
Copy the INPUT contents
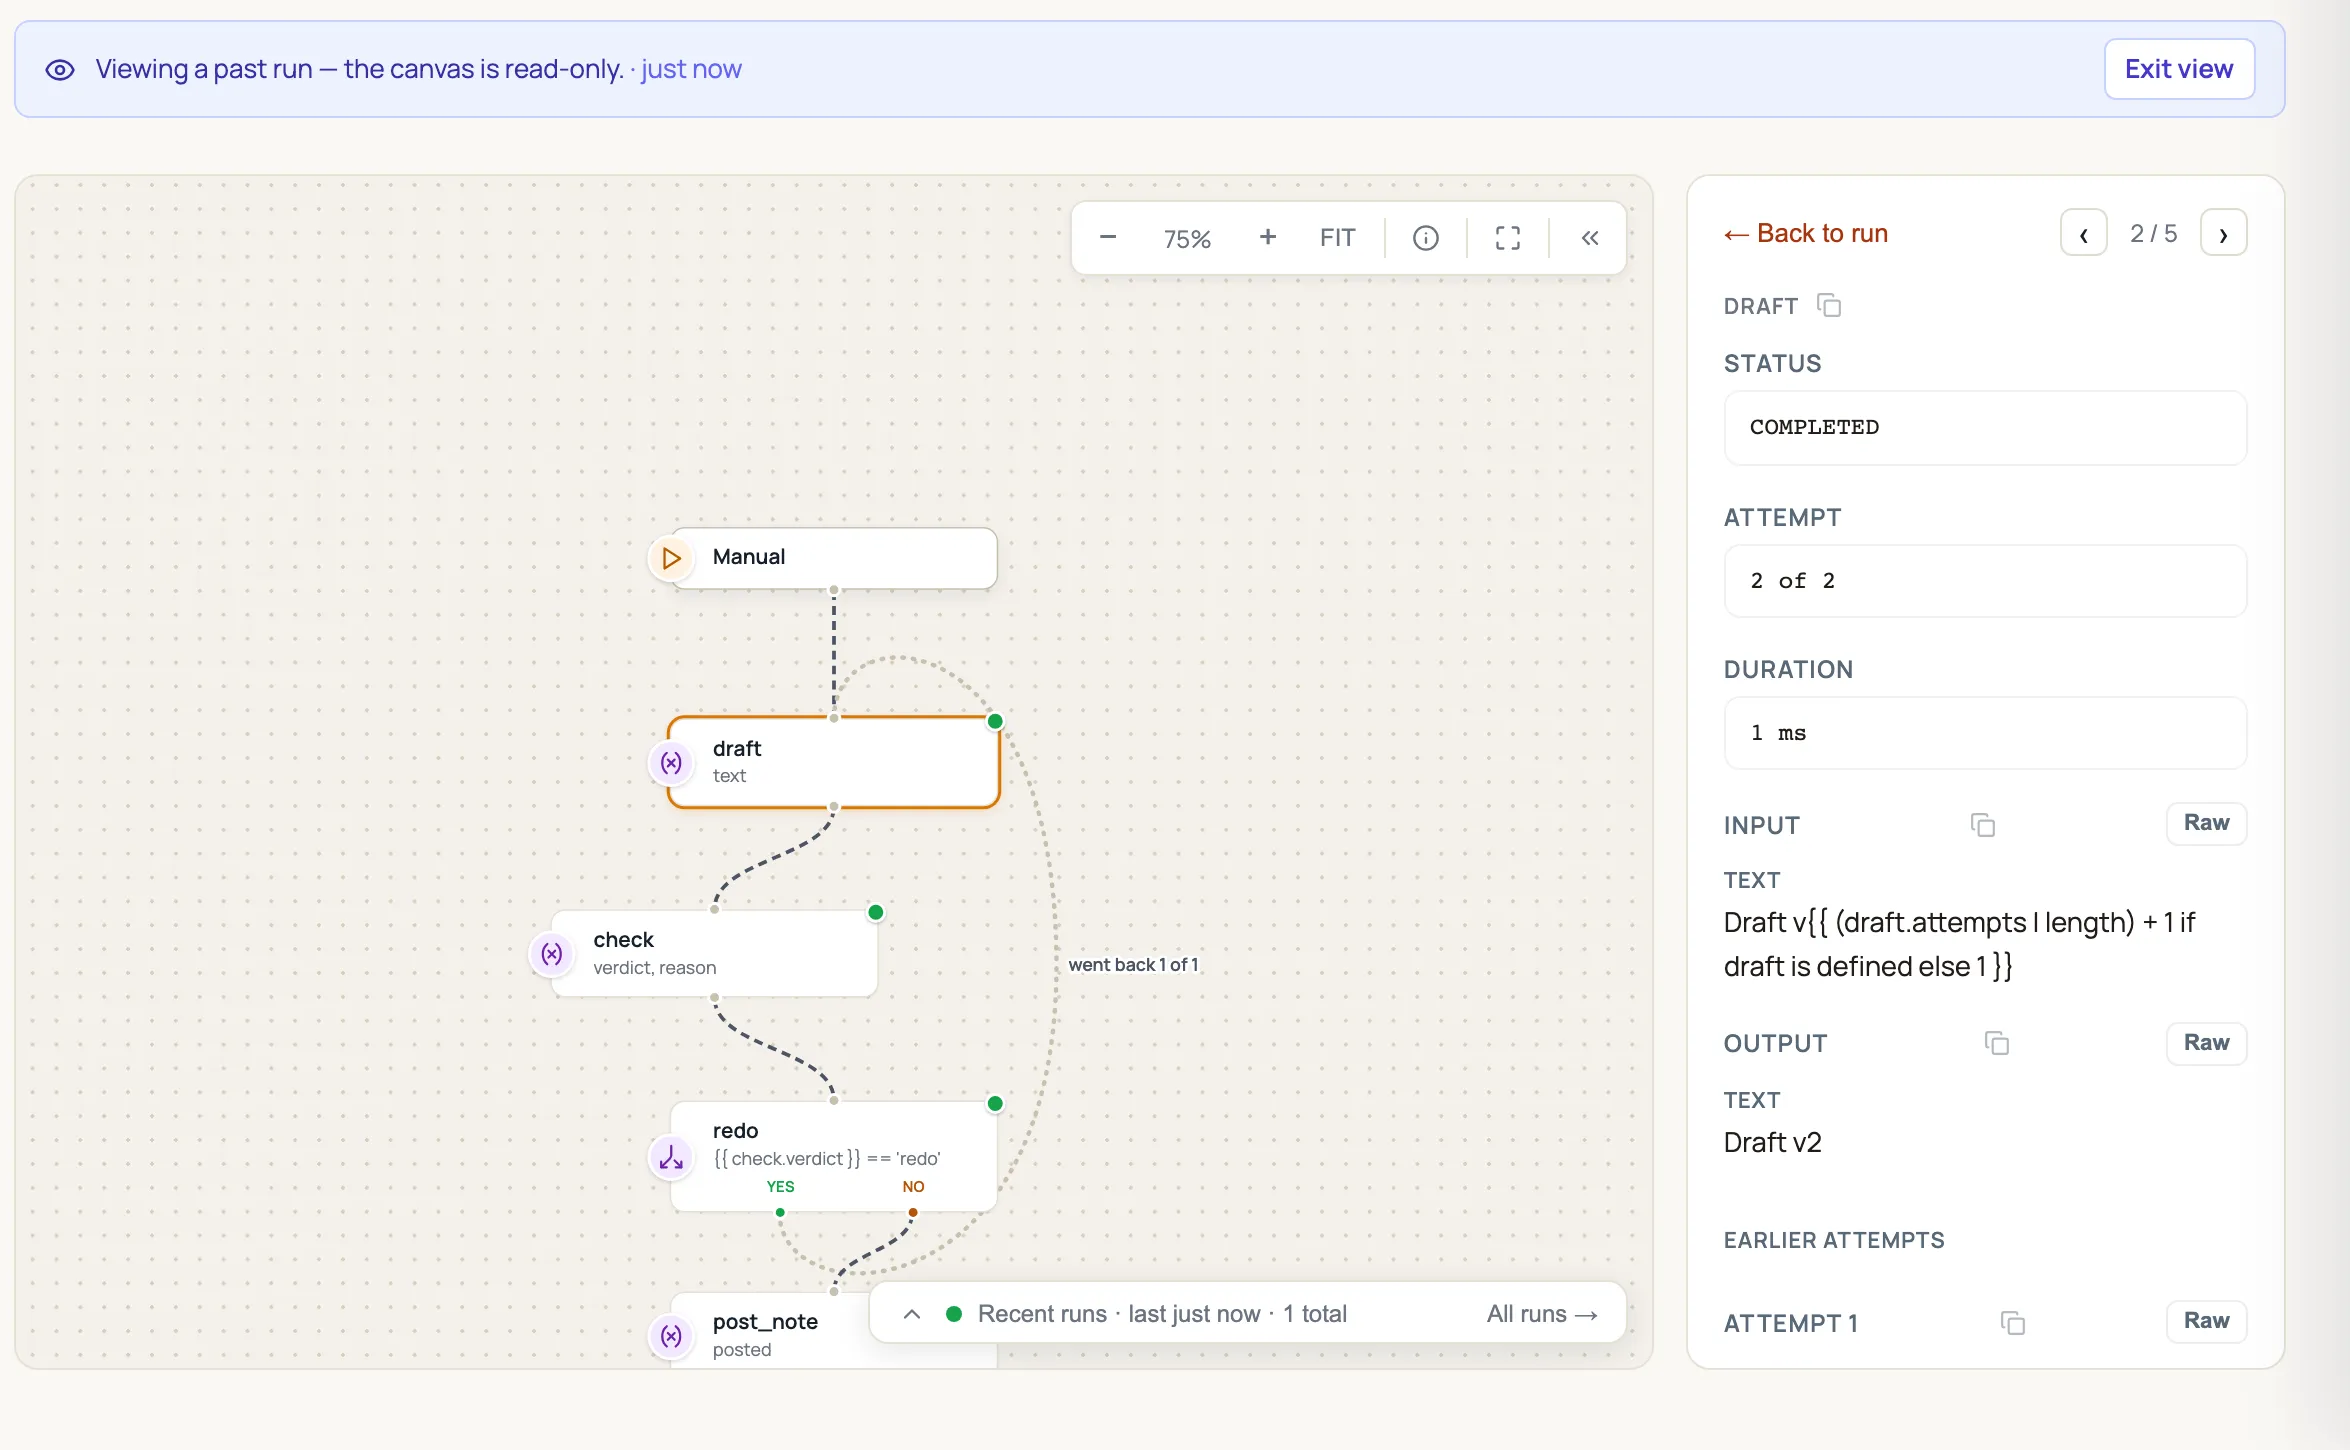1982,825
